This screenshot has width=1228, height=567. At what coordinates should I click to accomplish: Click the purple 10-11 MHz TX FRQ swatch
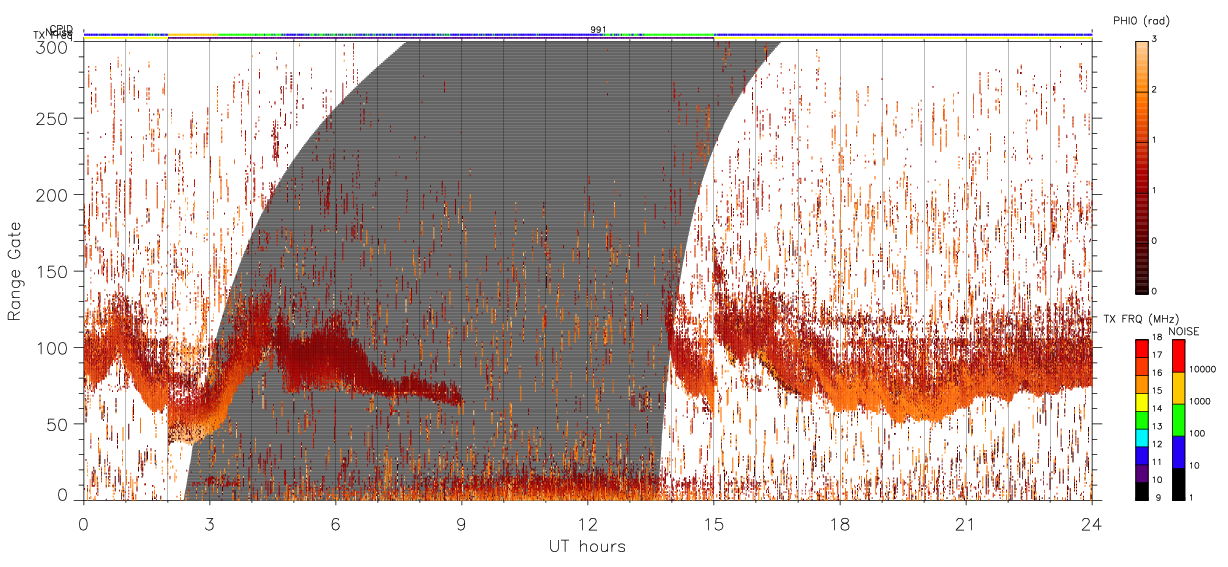tap(1142, 474)
